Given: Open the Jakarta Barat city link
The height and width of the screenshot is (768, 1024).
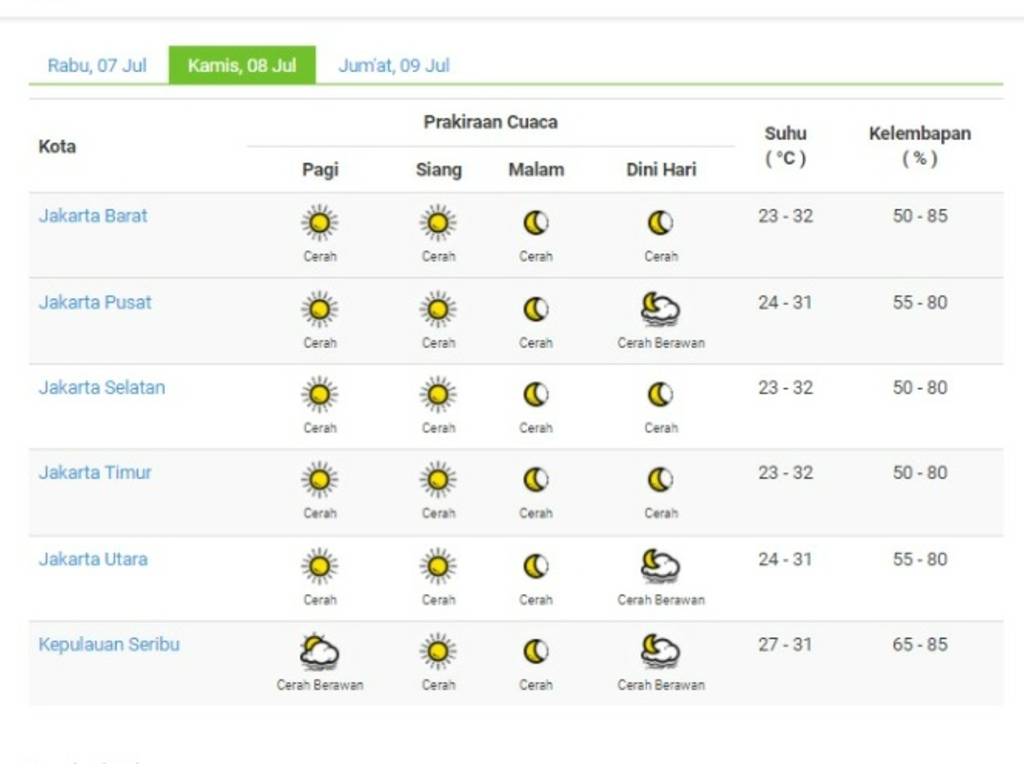Looking at the screenshot, I should [x=93, y=216].
